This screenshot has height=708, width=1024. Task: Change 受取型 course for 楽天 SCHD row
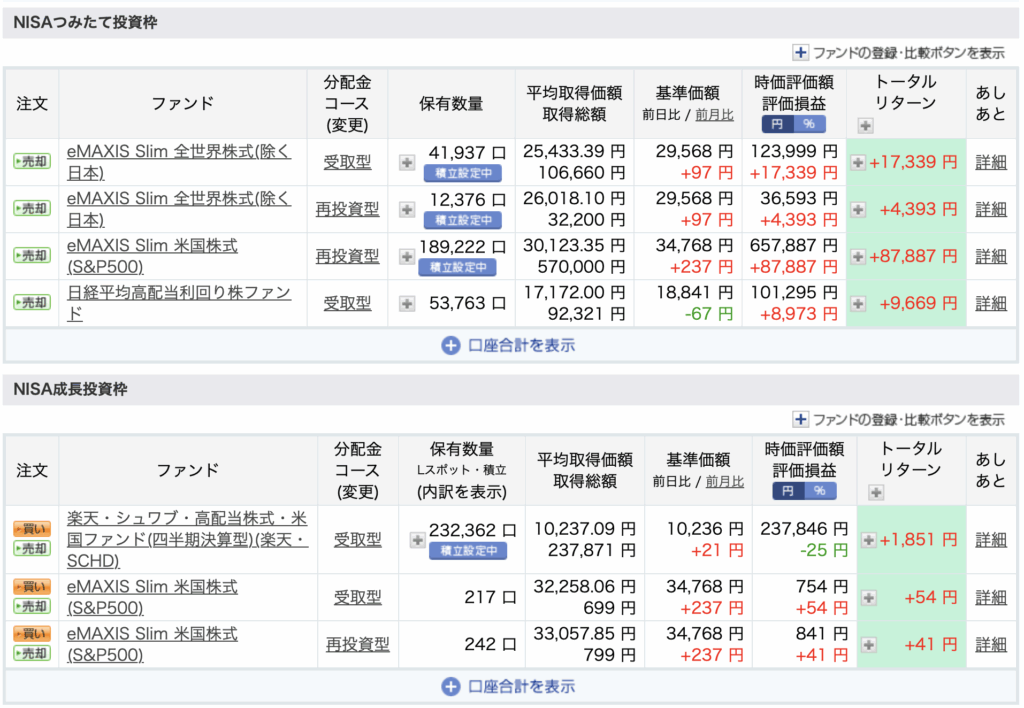tap(358, 539)
